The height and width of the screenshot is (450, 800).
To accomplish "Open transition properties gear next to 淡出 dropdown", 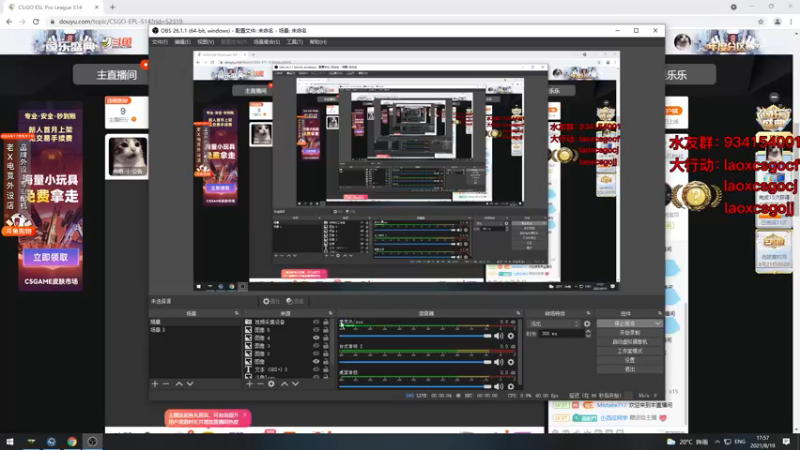I will tap(587, 323).
